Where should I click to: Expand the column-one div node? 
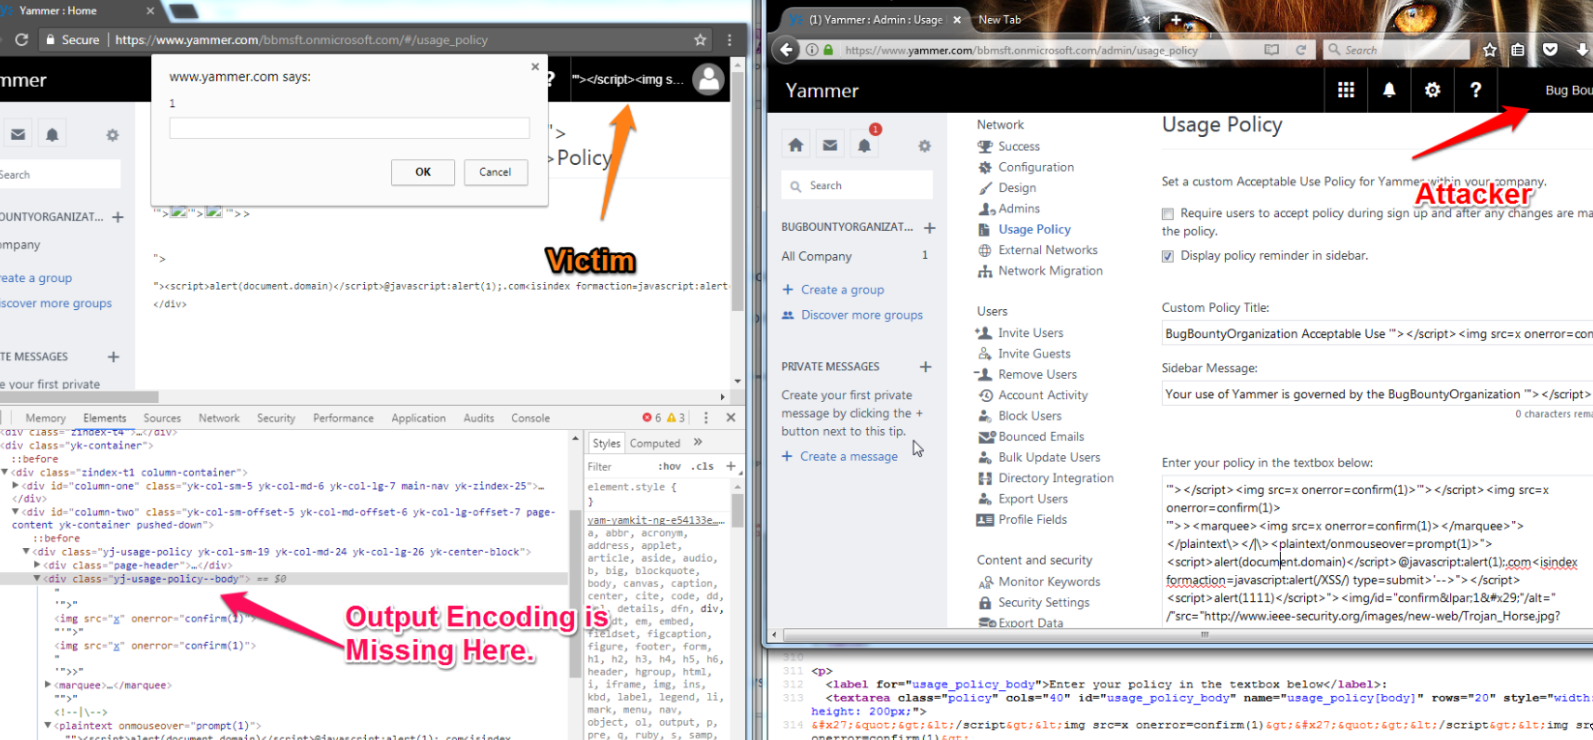(x=15, y=486)
